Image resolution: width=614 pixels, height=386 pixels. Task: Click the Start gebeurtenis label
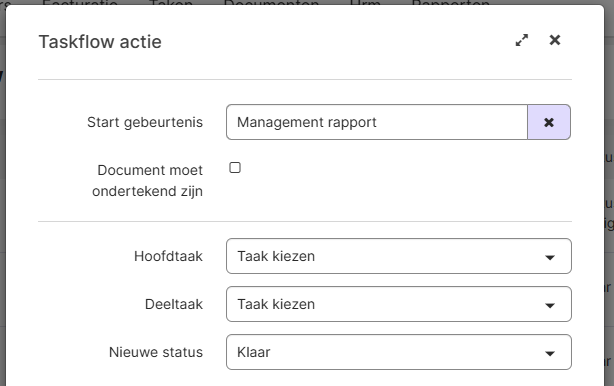click(145, 122)
